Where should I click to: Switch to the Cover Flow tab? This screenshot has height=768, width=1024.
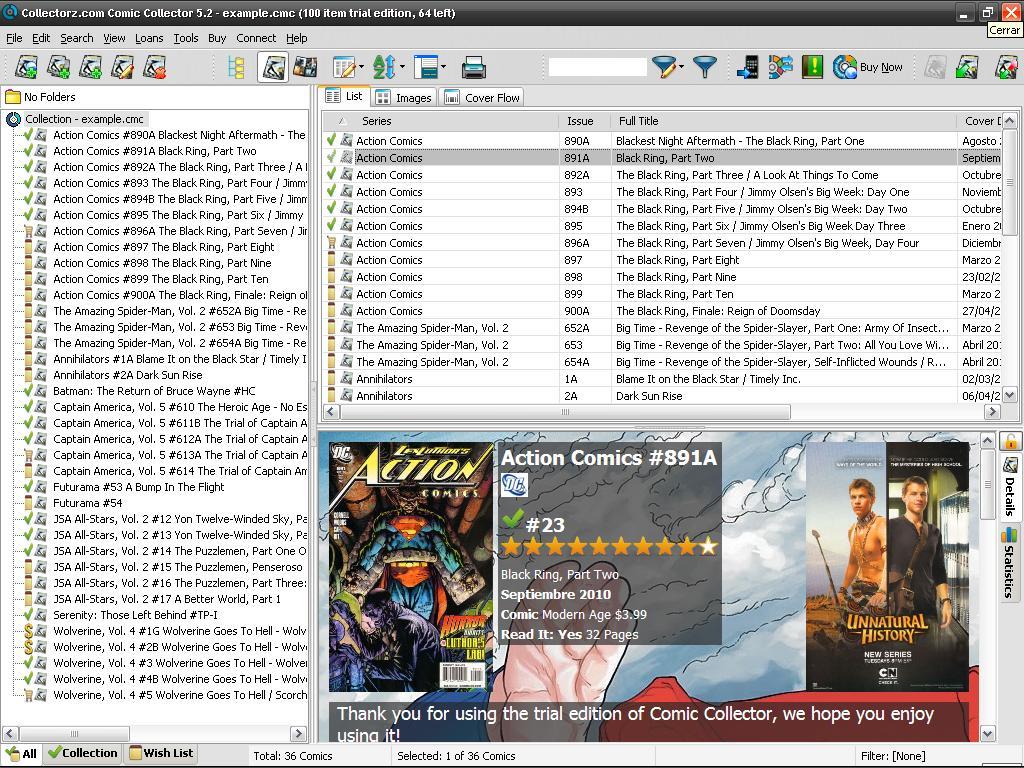(x=482, y=97)
